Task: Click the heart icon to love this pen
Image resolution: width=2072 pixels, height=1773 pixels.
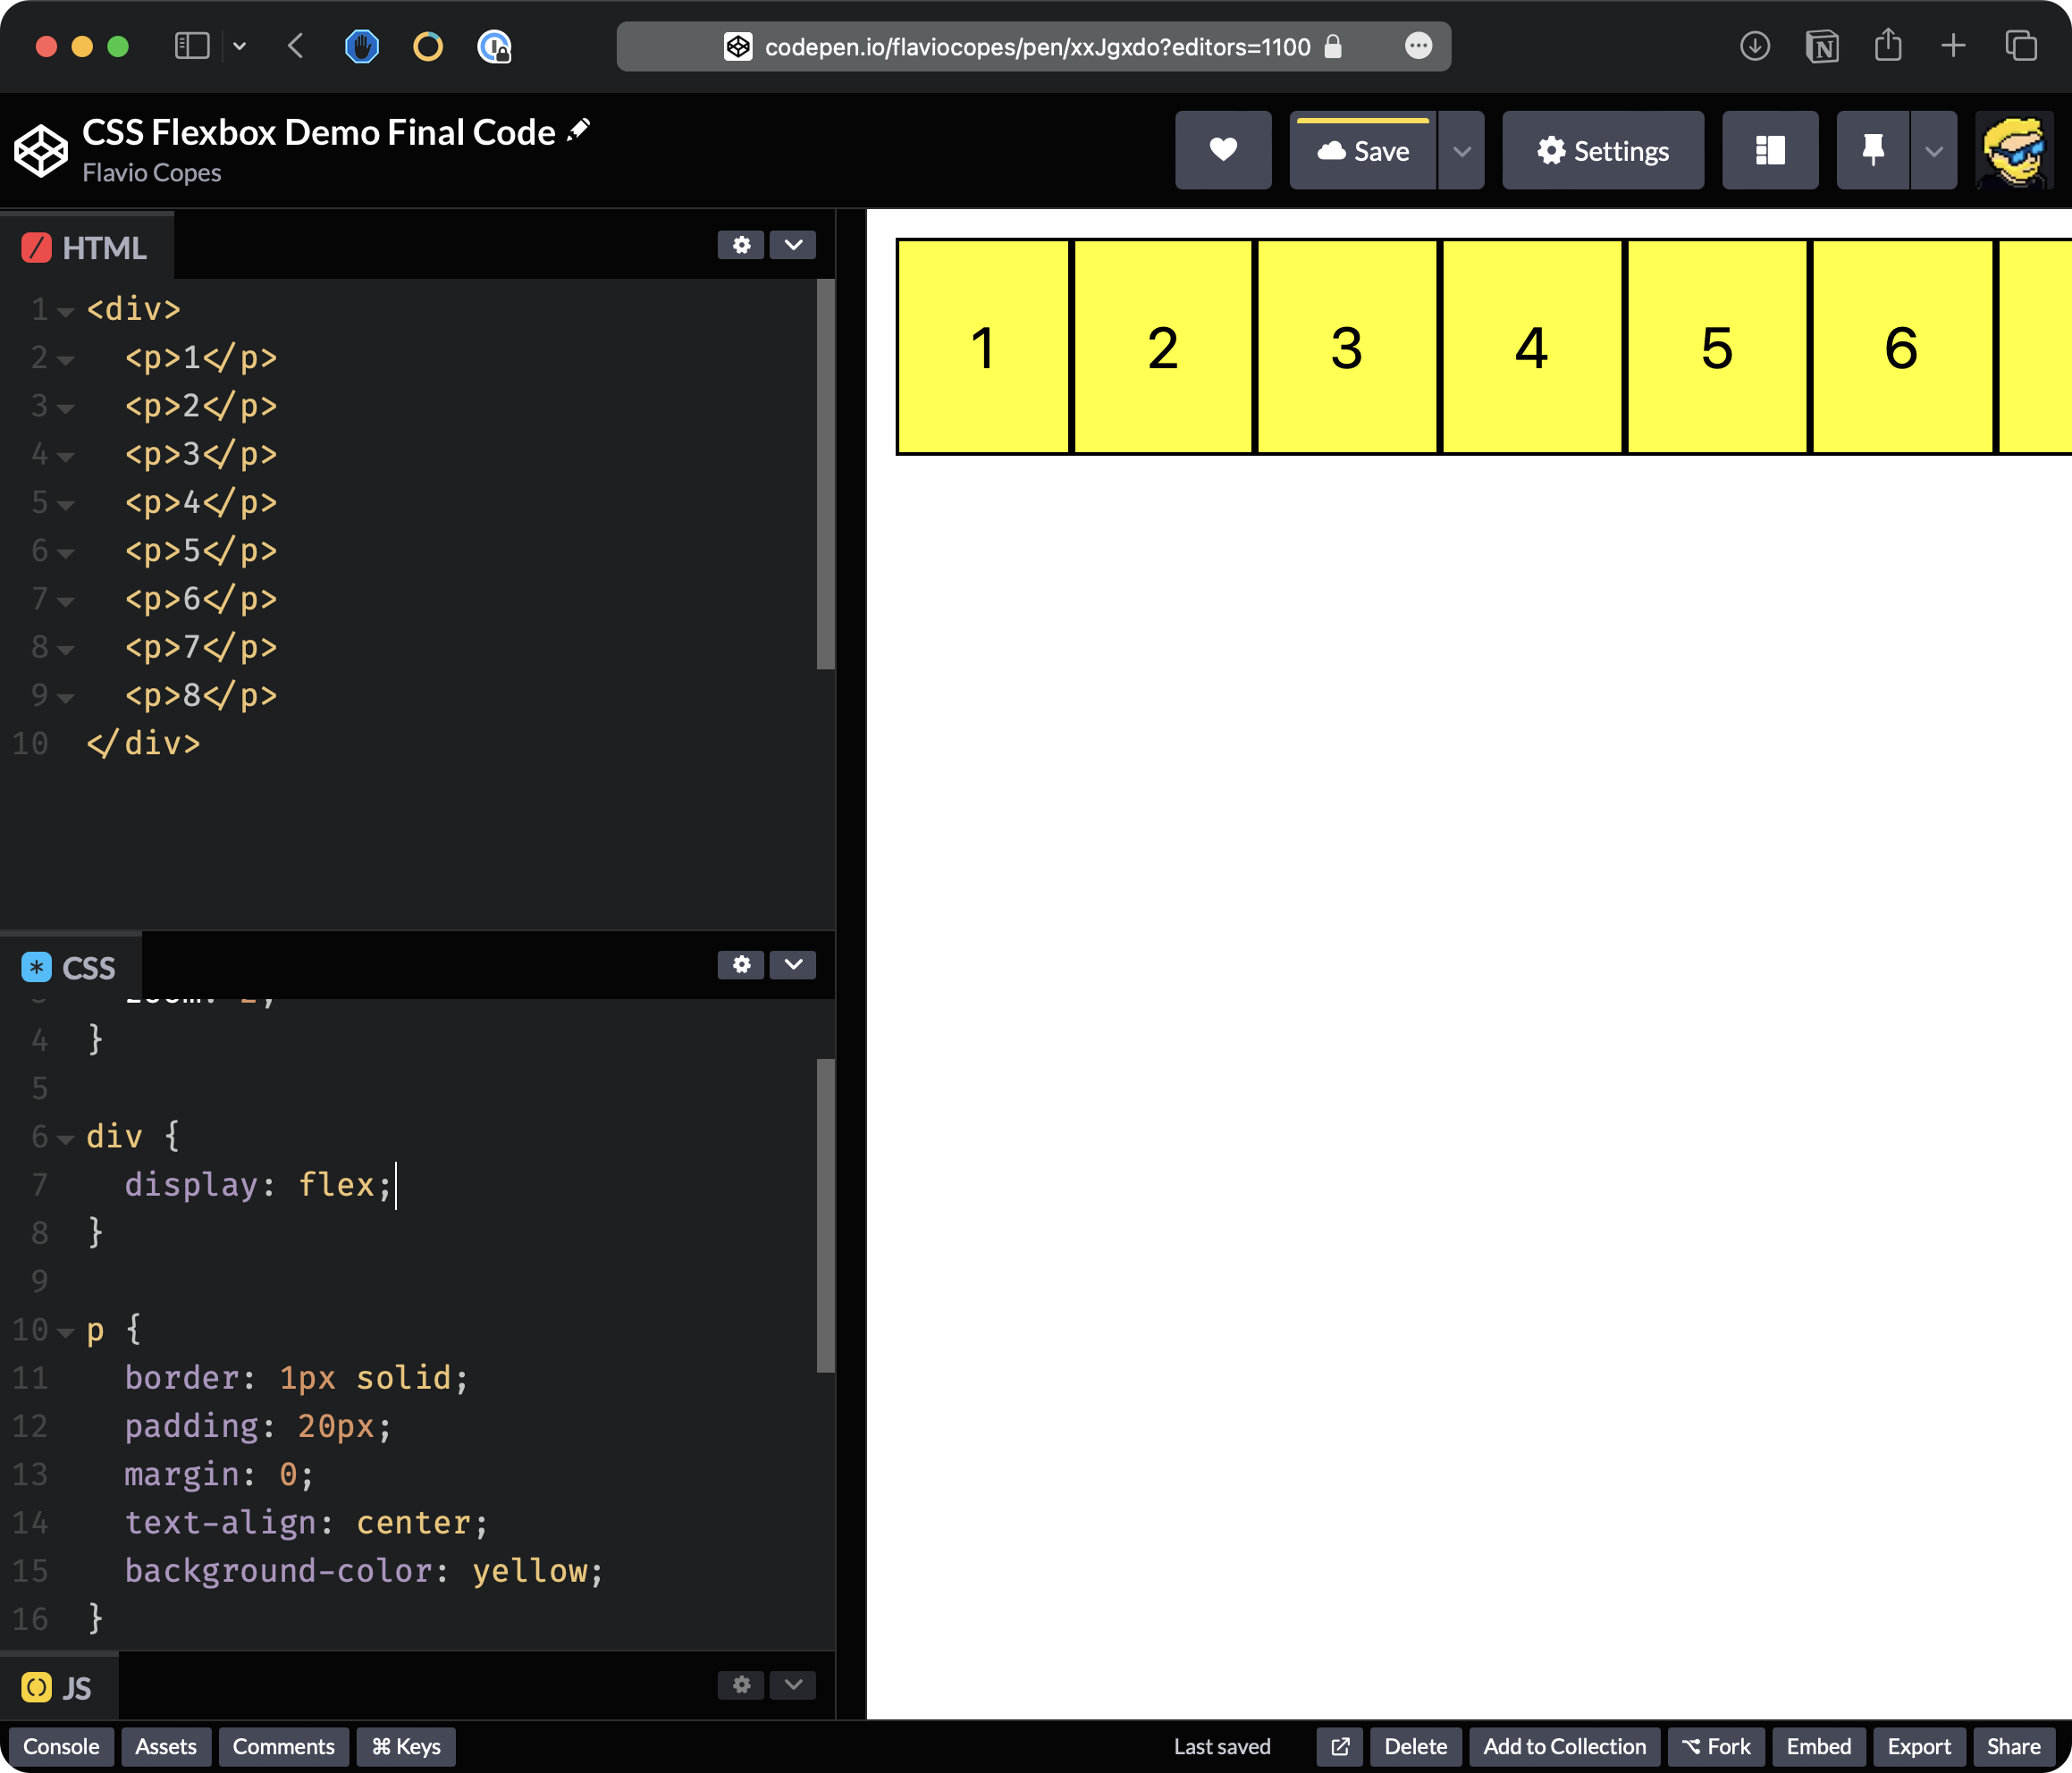Action: click(1223, 150)
